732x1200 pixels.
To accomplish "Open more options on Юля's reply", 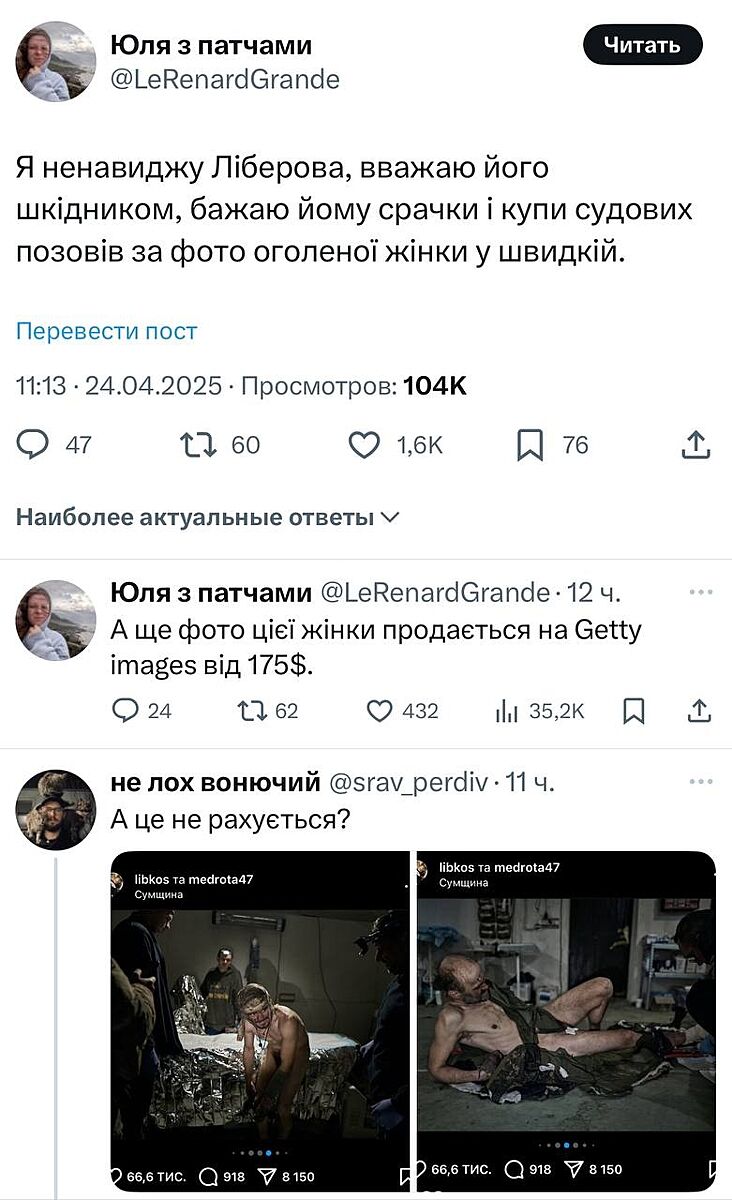I will [700, 592].
